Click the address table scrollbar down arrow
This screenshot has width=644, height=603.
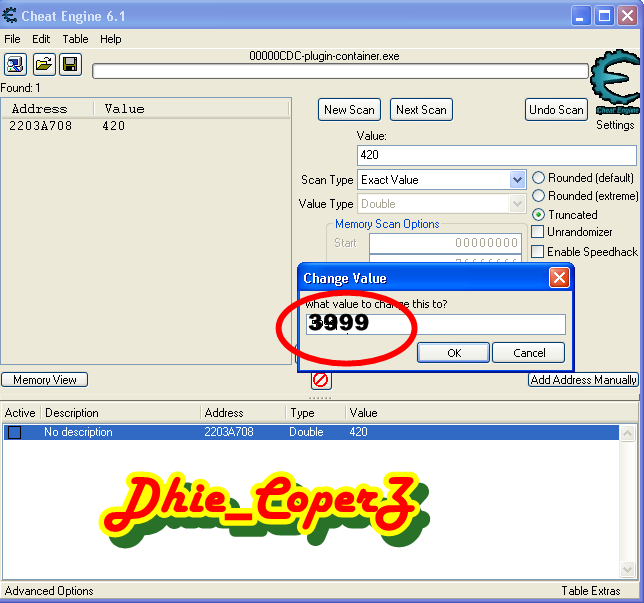[x=628, y=570]
